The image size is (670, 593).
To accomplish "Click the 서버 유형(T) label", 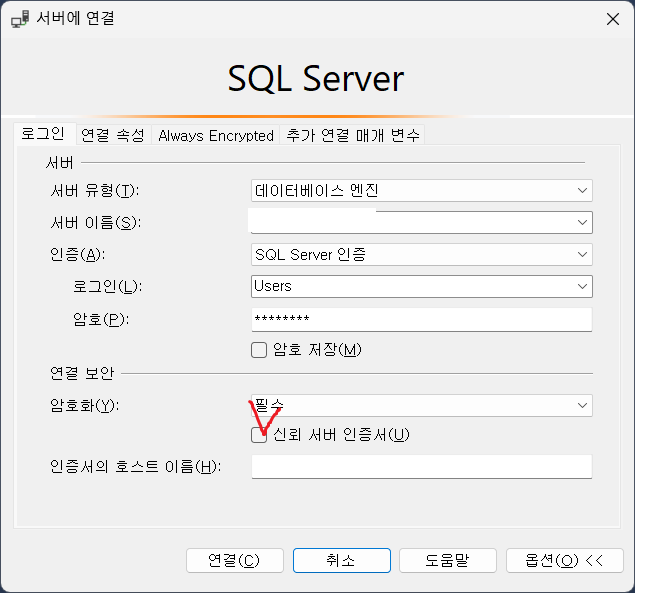I will (95, 191).
